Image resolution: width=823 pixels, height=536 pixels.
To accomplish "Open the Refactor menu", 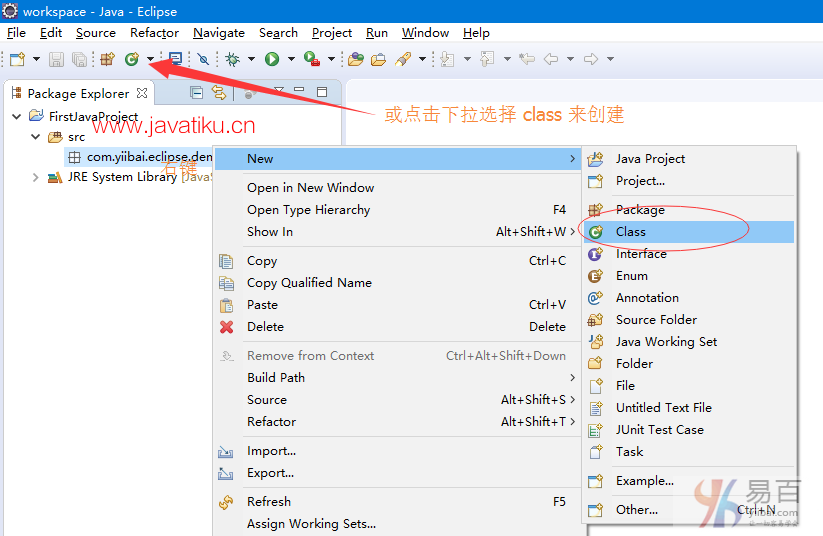I will (x=154, y=33).
